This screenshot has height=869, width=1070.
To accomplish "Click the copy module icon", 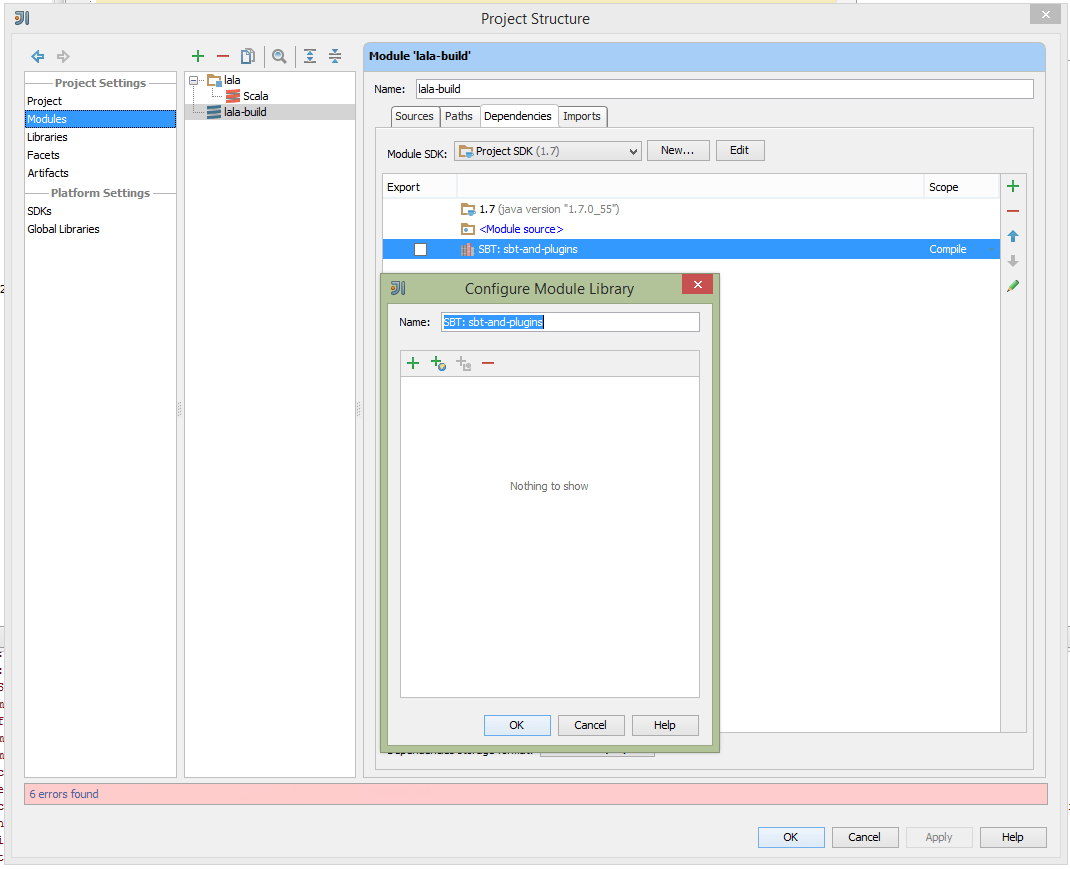I will coord(248,56).
